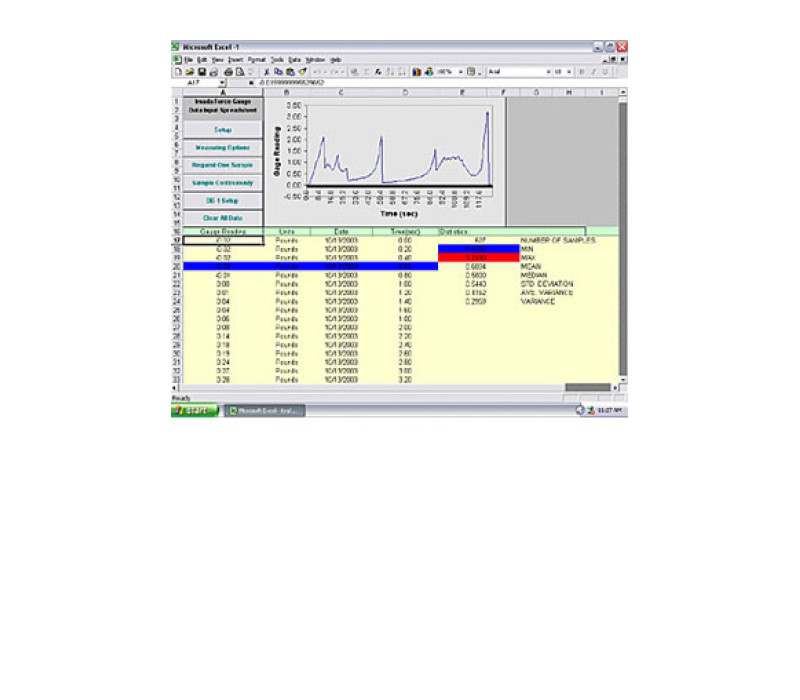The image size is (800, 700).
Task: Click the Insert Function fx icon
Action: pos(378,72)
